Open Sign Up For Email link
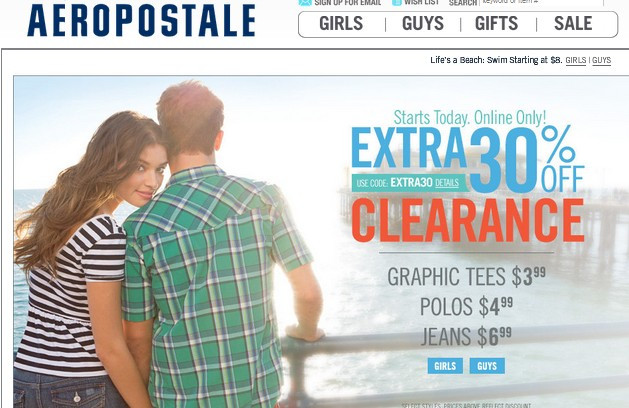 point(347,2)
